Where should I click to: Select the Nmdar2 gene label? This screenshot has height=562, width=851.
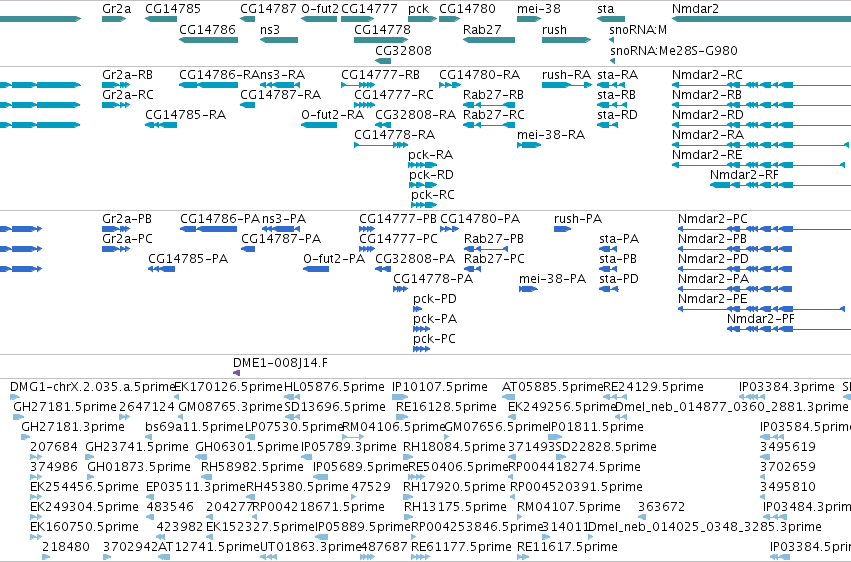click(695, 9)
